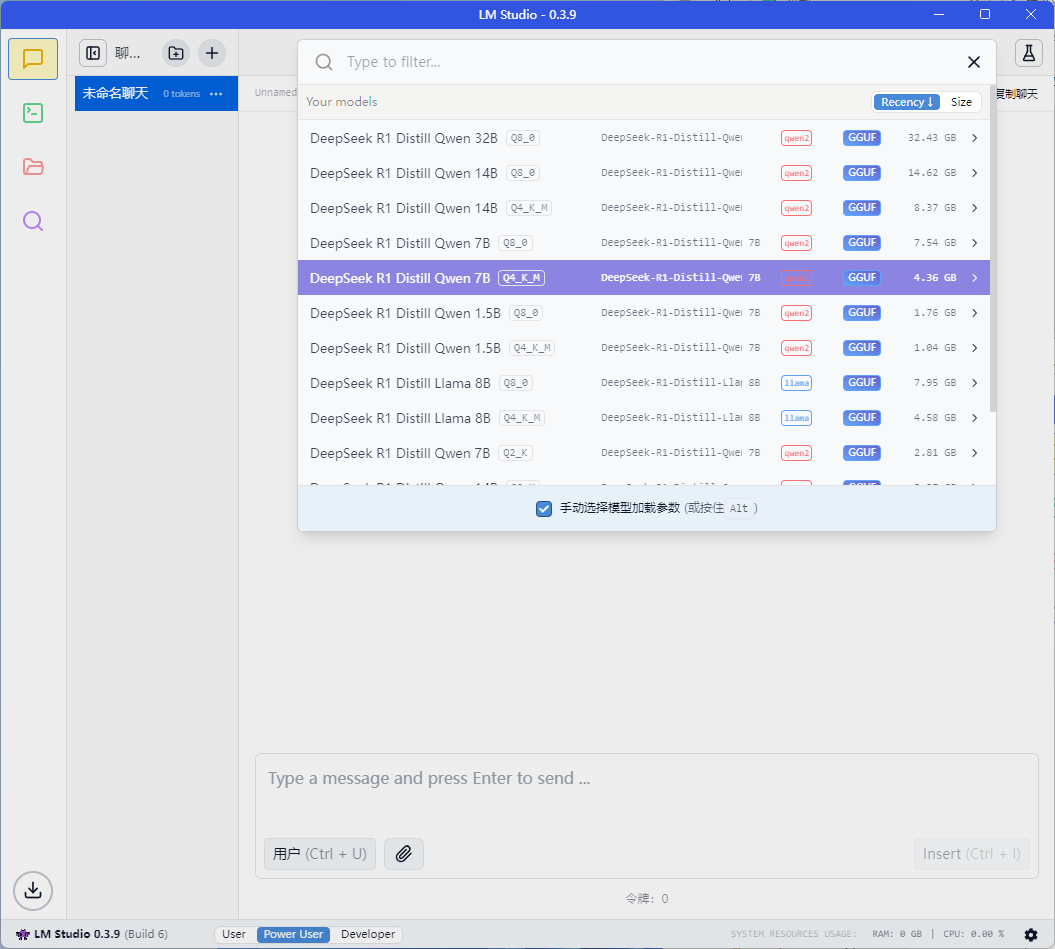
Task: Expand Llama 8B Q8_0 row chevron
Action: [974, 383]
